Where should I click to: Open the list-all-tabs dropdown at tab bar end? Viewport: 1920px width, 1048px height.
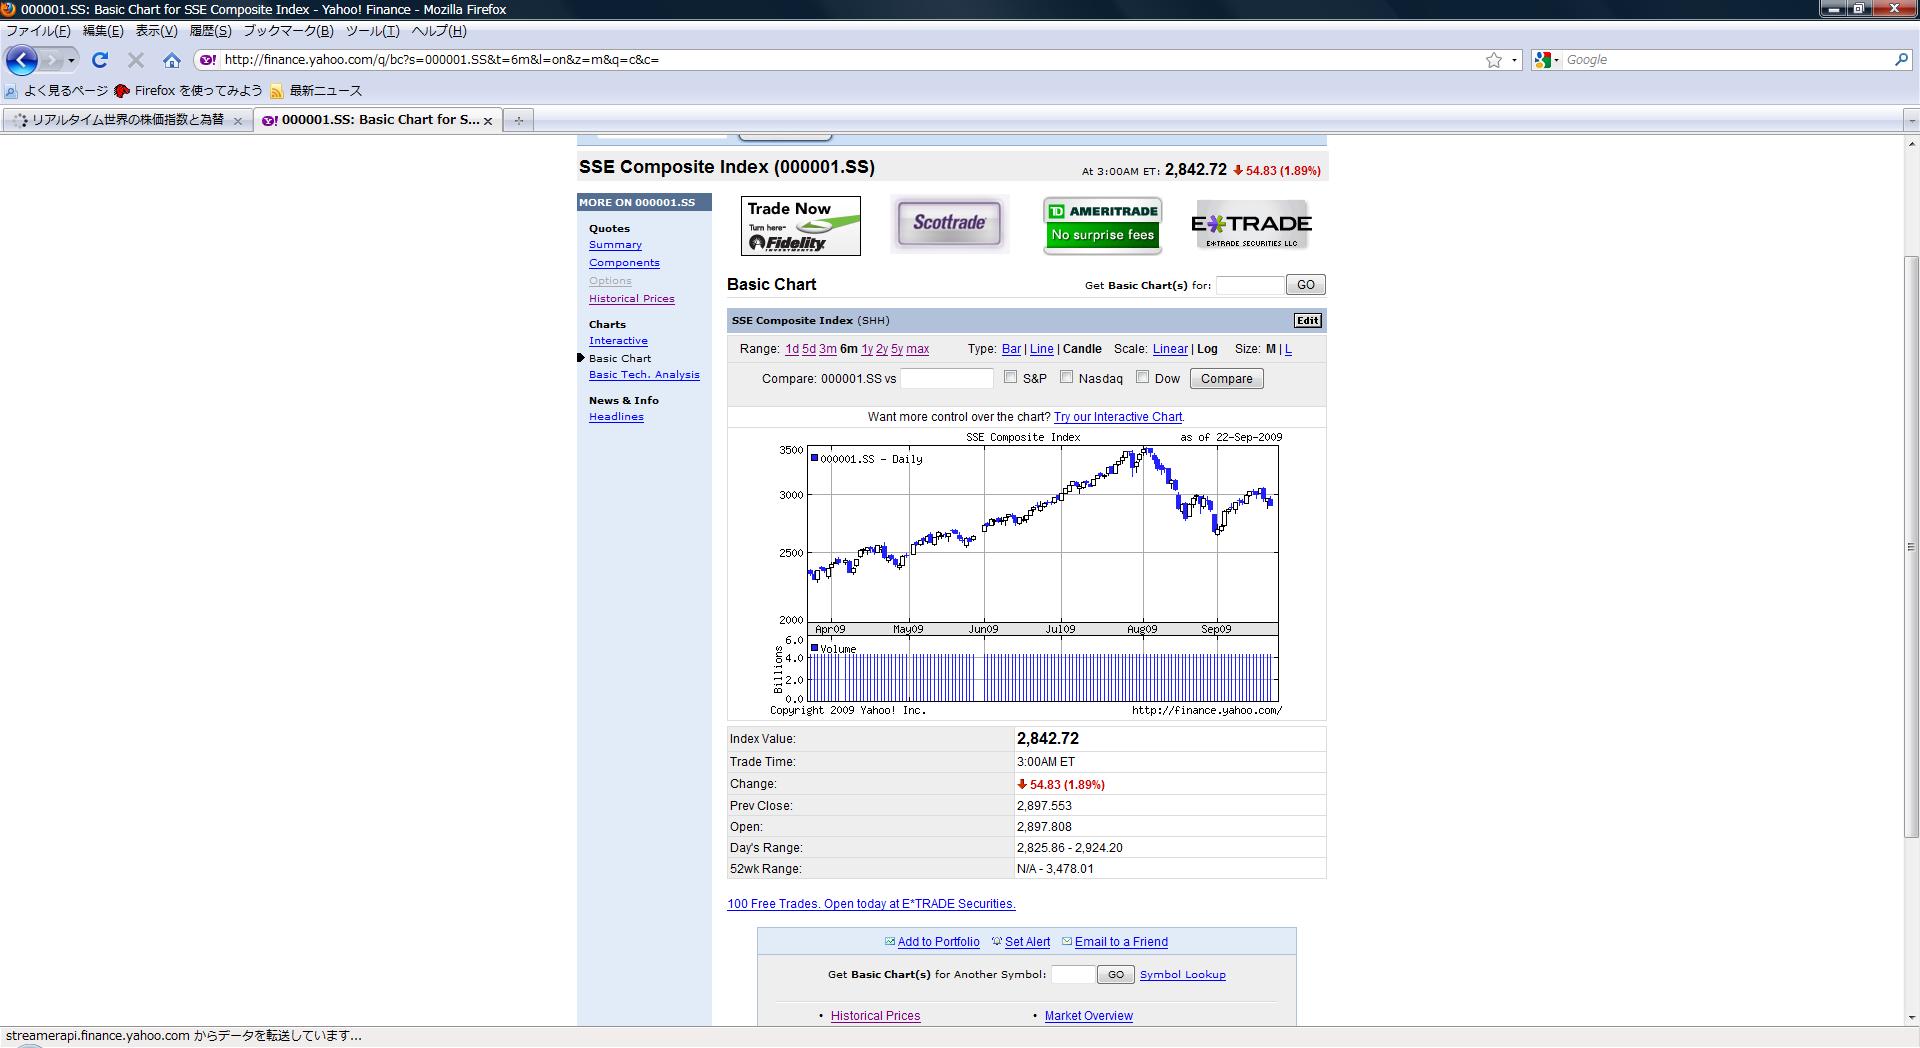(1911, 120)
